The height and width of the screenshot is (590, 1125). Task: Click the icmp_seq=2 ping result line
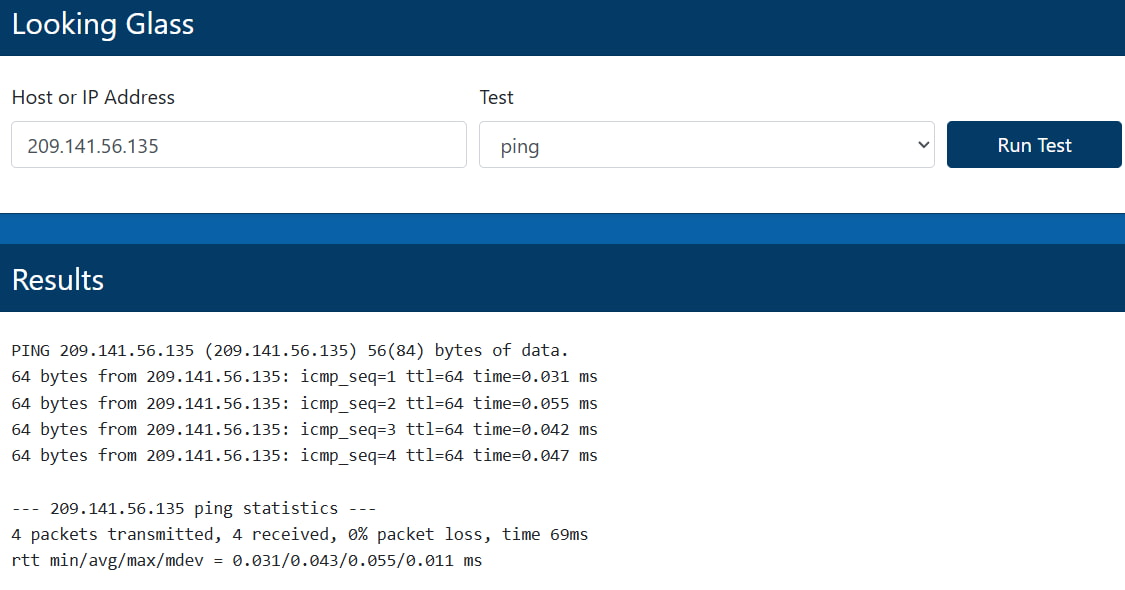304,403
